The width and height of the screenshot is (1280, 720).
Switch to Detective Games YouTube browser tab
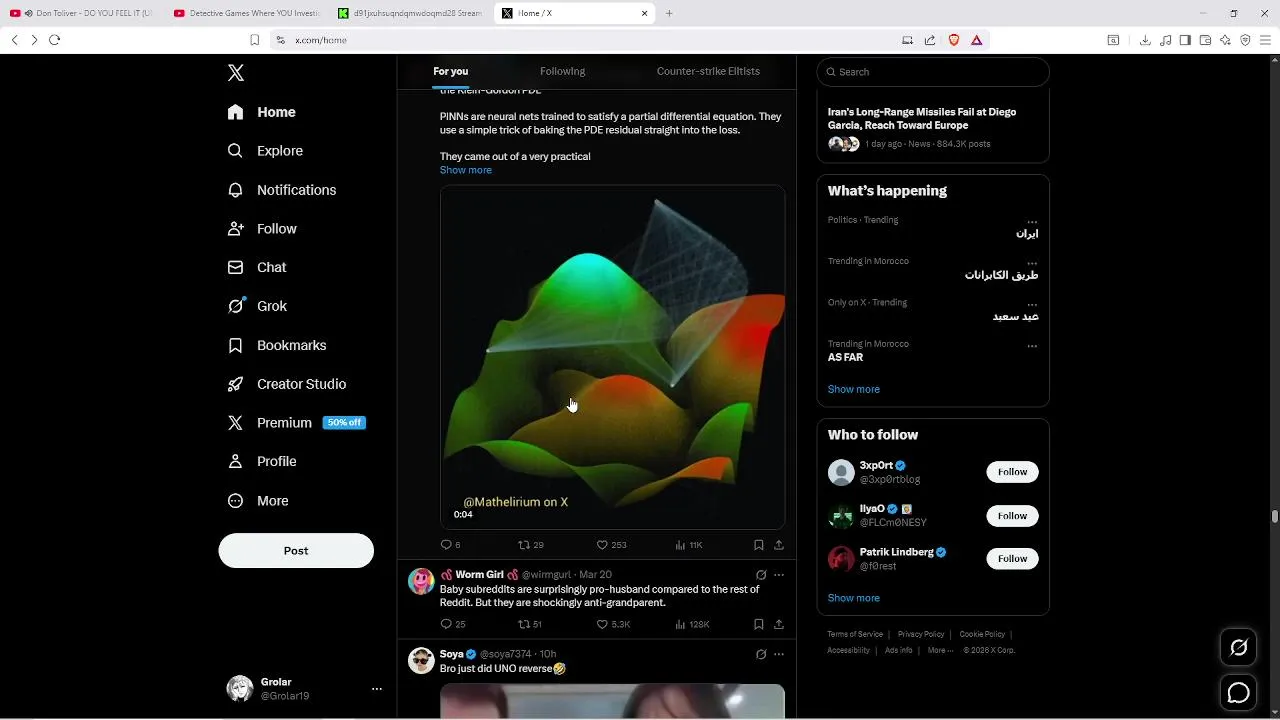(x=246, y=13)
